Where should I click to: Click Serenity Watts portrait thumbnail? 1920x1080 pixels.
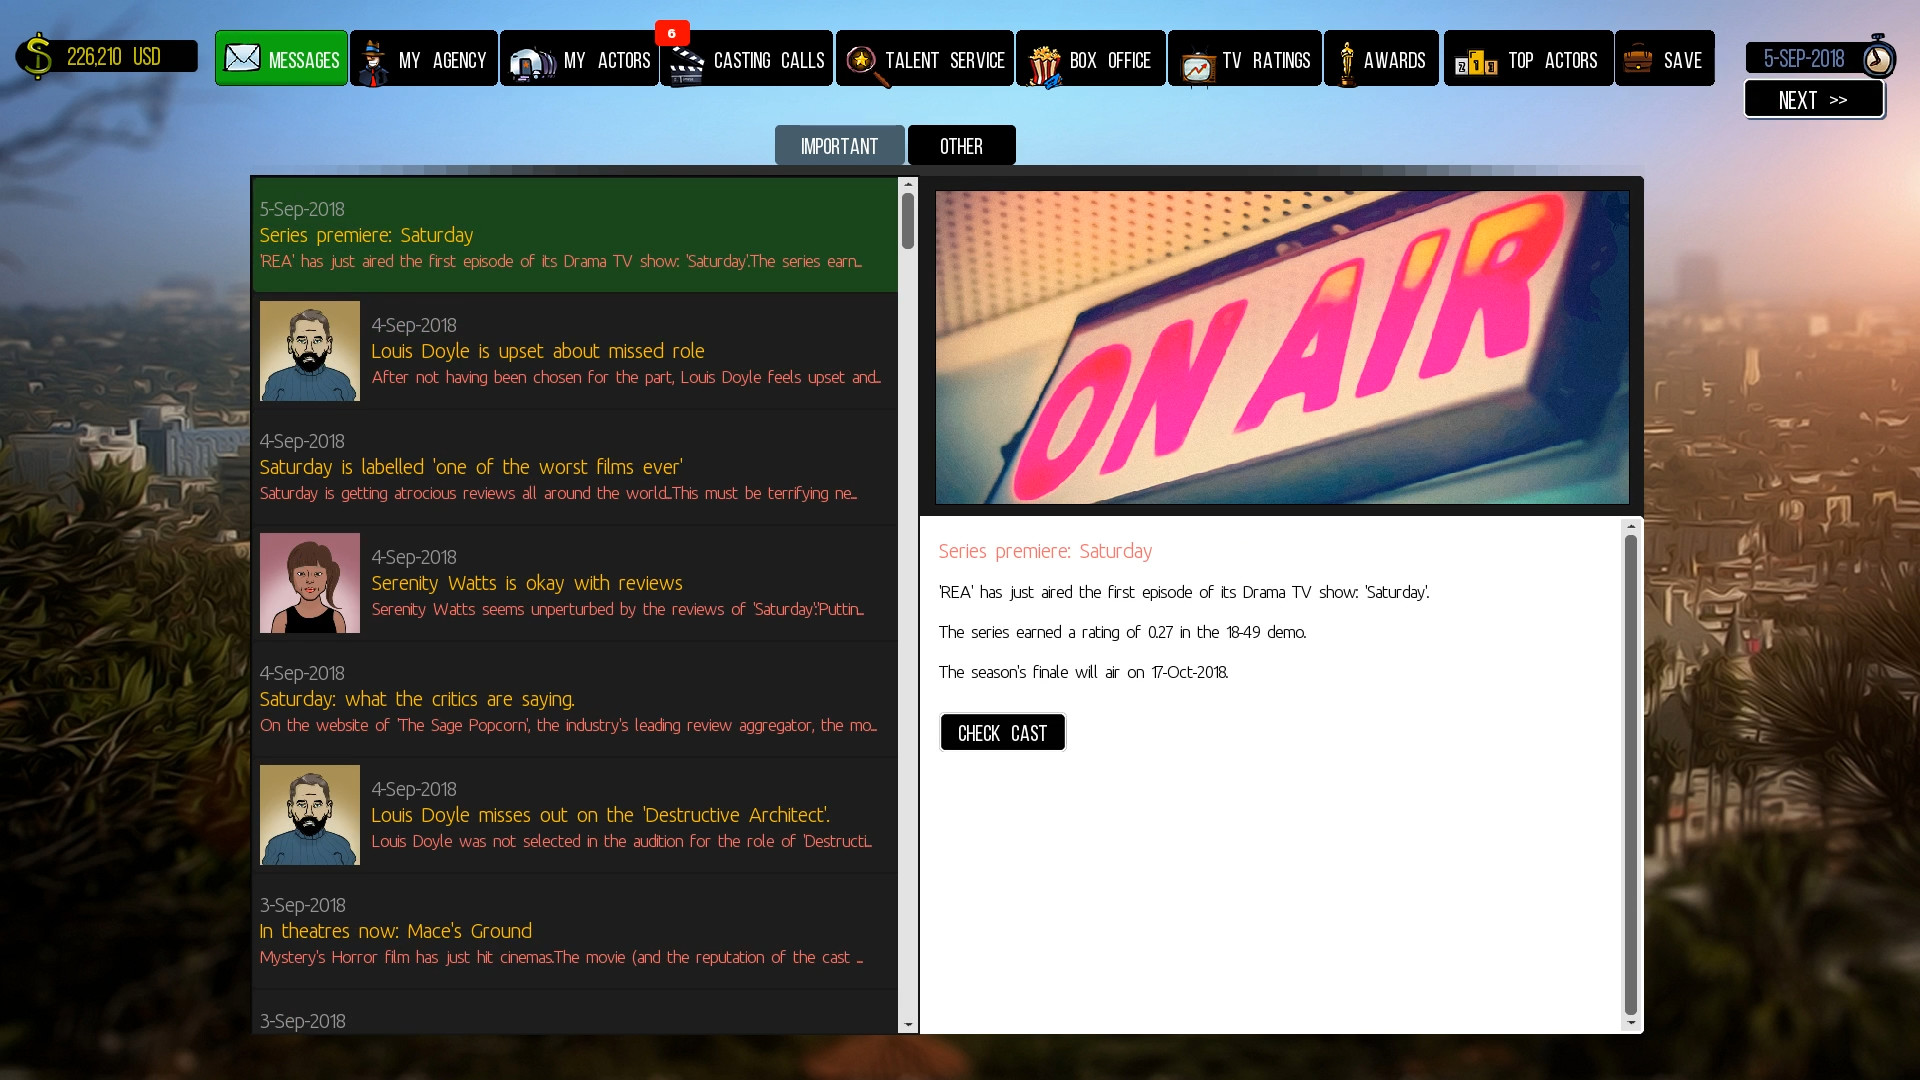[x=310, y=583]
